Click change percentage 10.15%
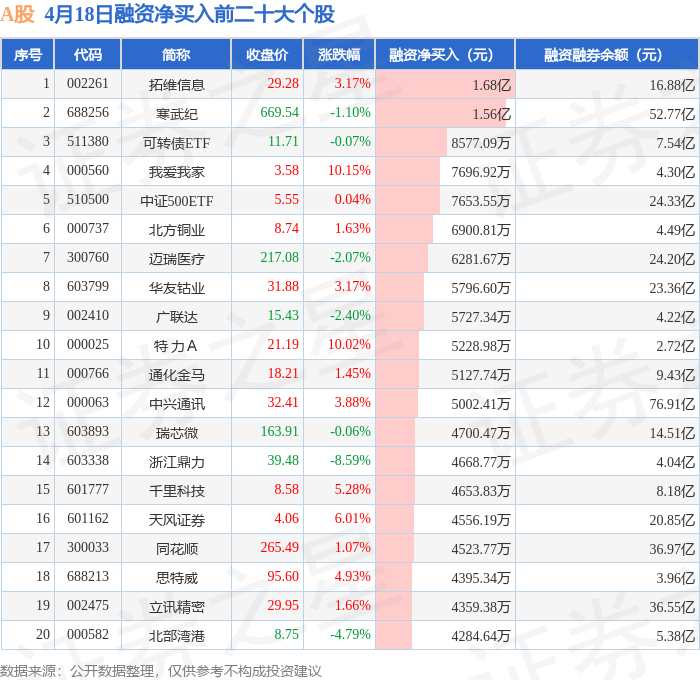 pos(350,170)
